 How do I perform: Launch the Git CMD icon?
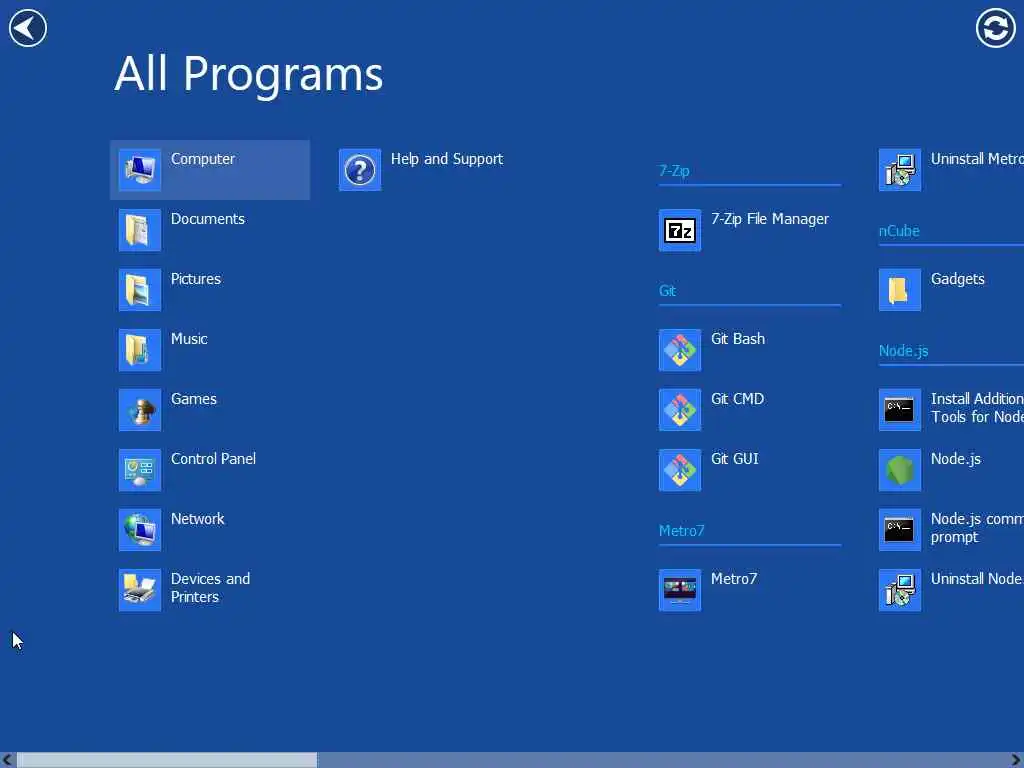tap(680, 410)
